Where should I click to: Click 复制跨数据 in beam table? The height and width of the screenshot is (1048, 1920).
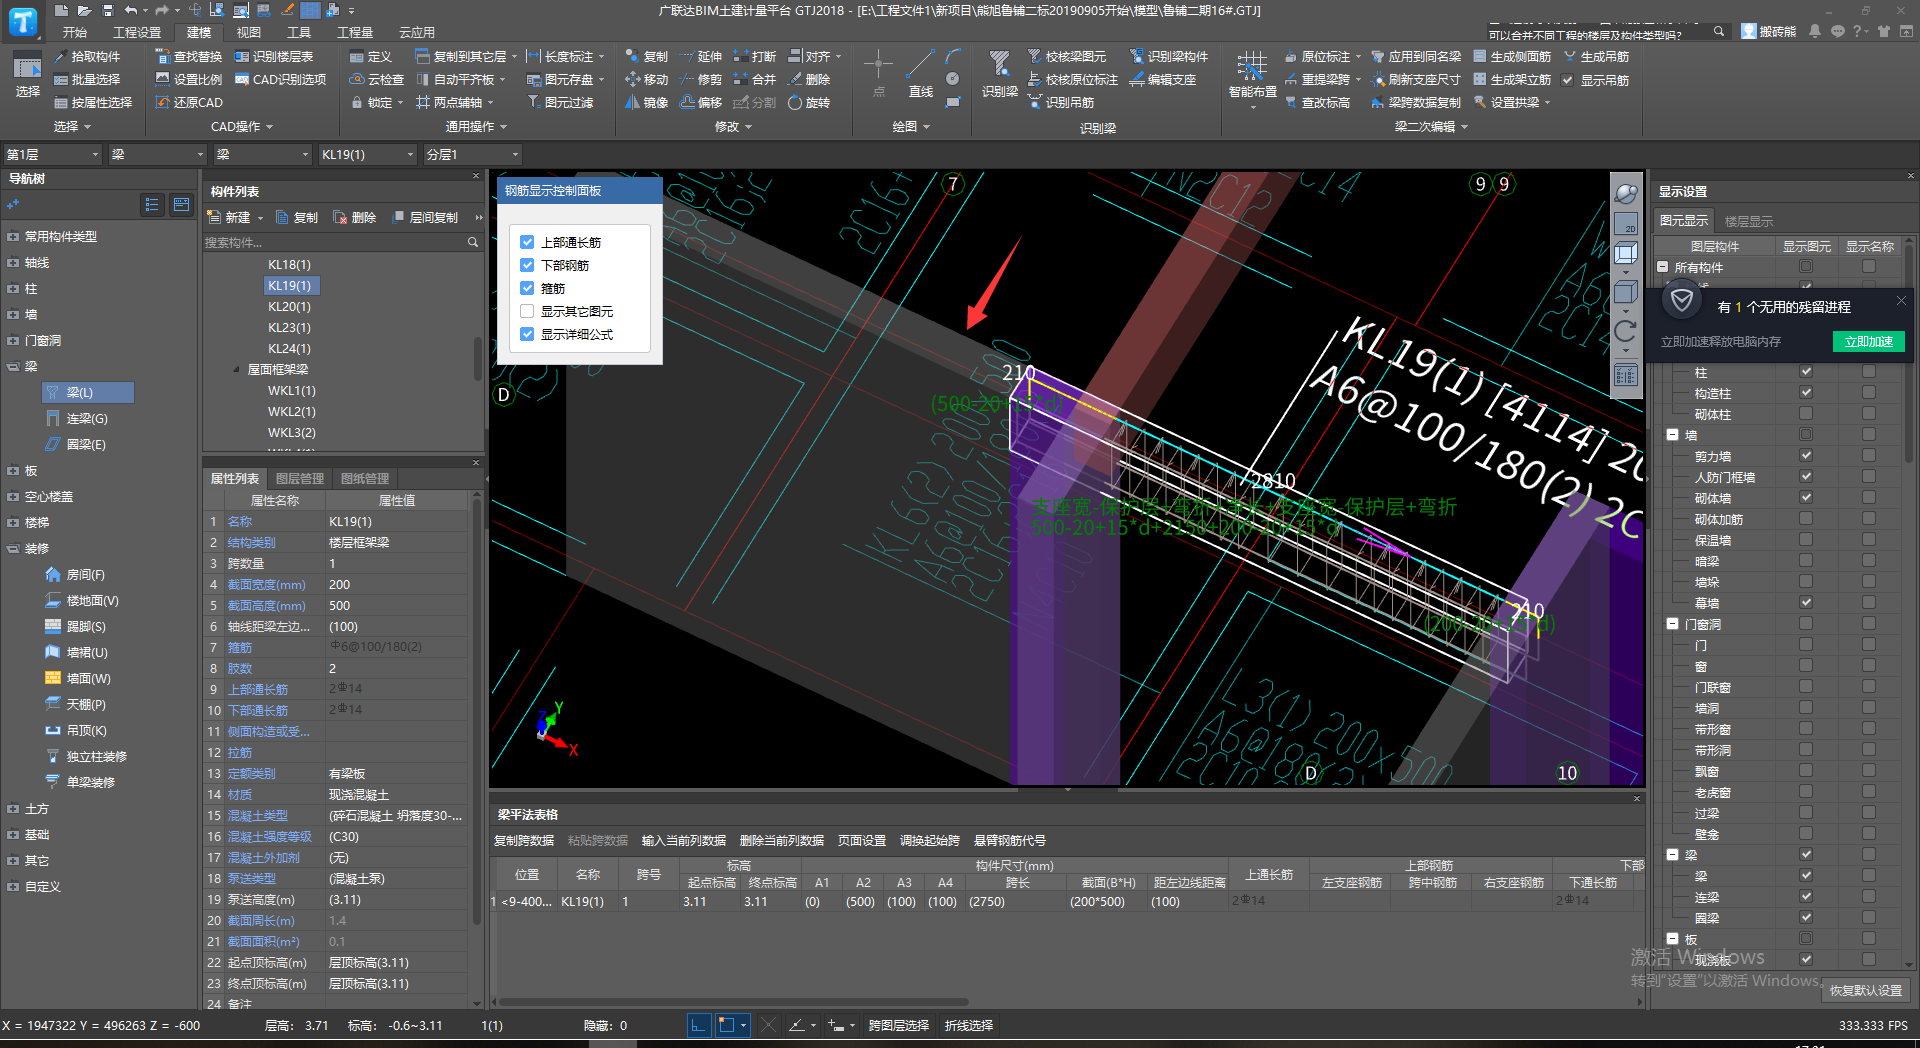pyautogui.click(x=524, y=841)
